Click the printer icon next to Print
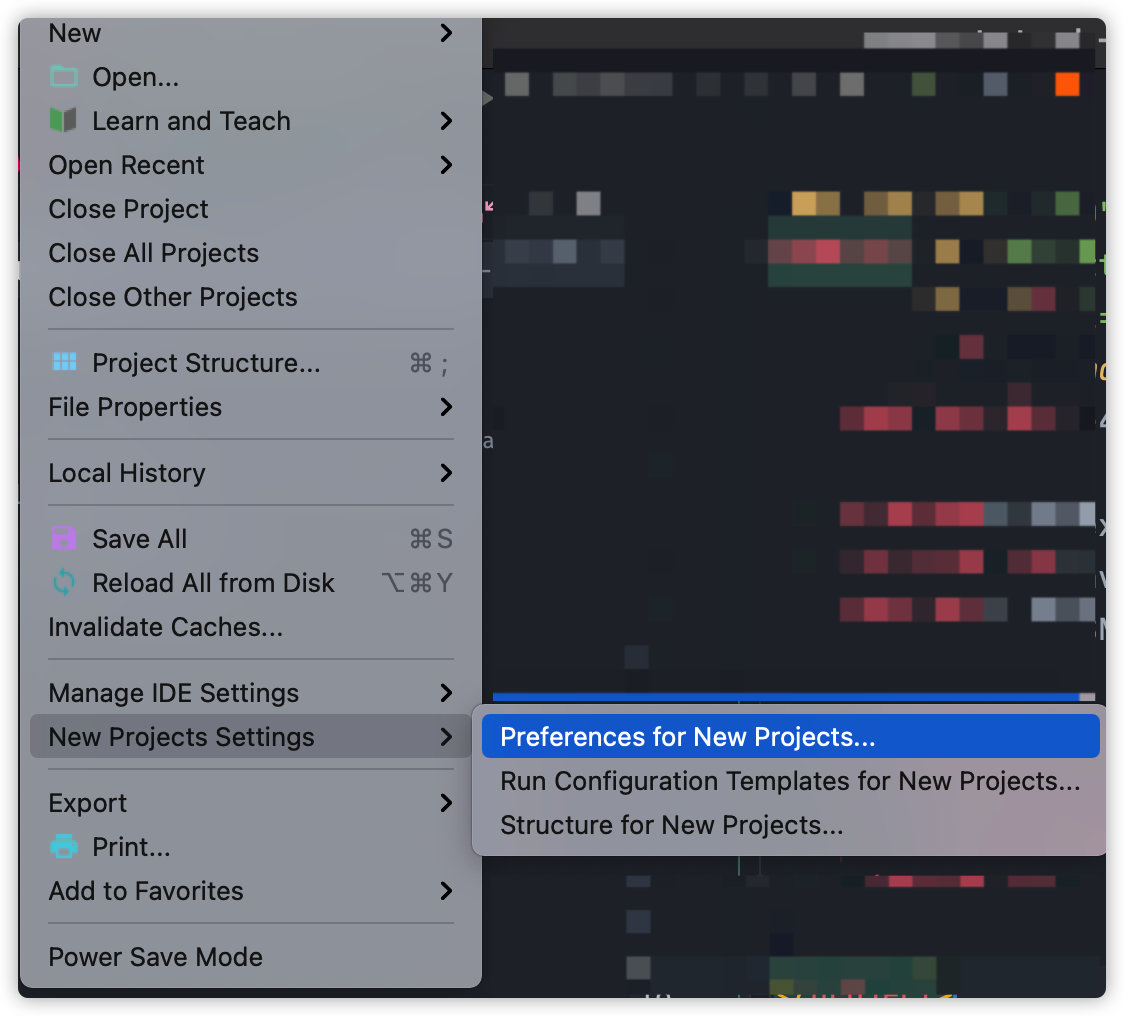The image size is (1124, 1016). pos(64,847)
